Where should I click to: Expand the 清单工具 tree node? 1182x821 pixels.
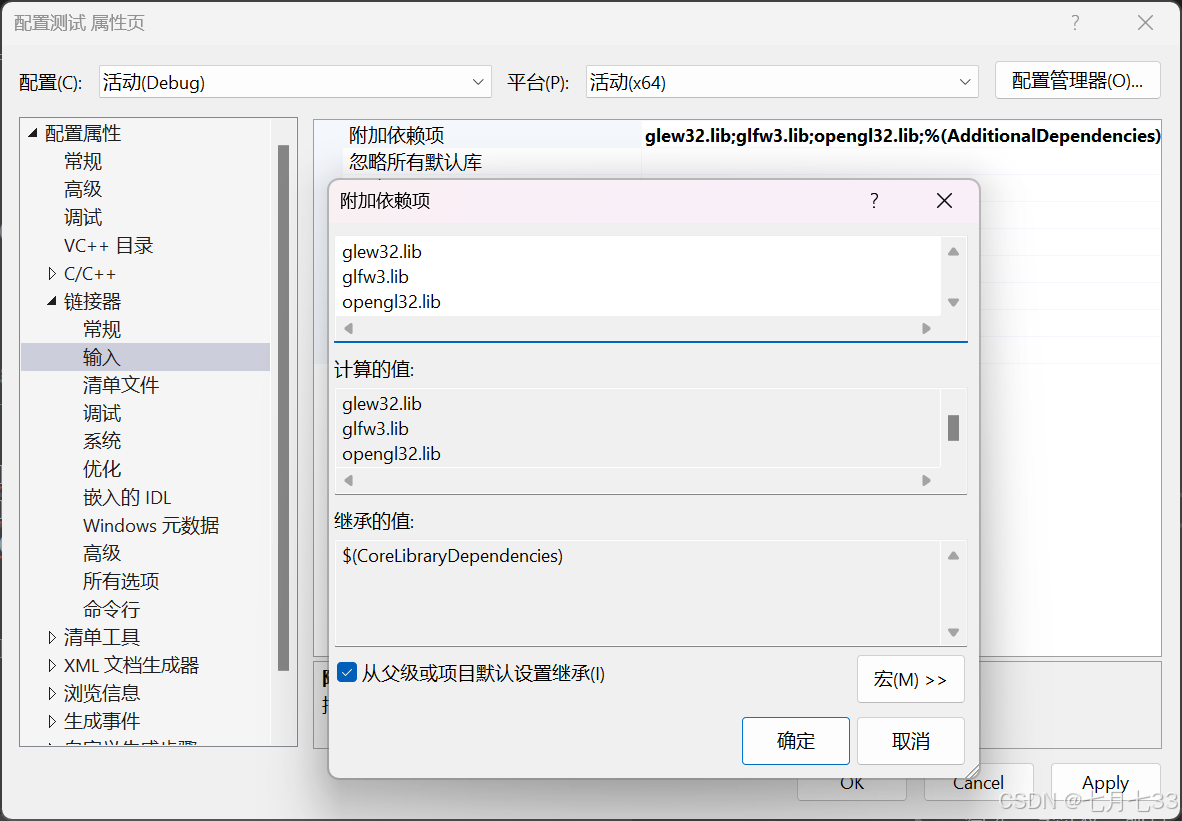(x=52, y=636)
